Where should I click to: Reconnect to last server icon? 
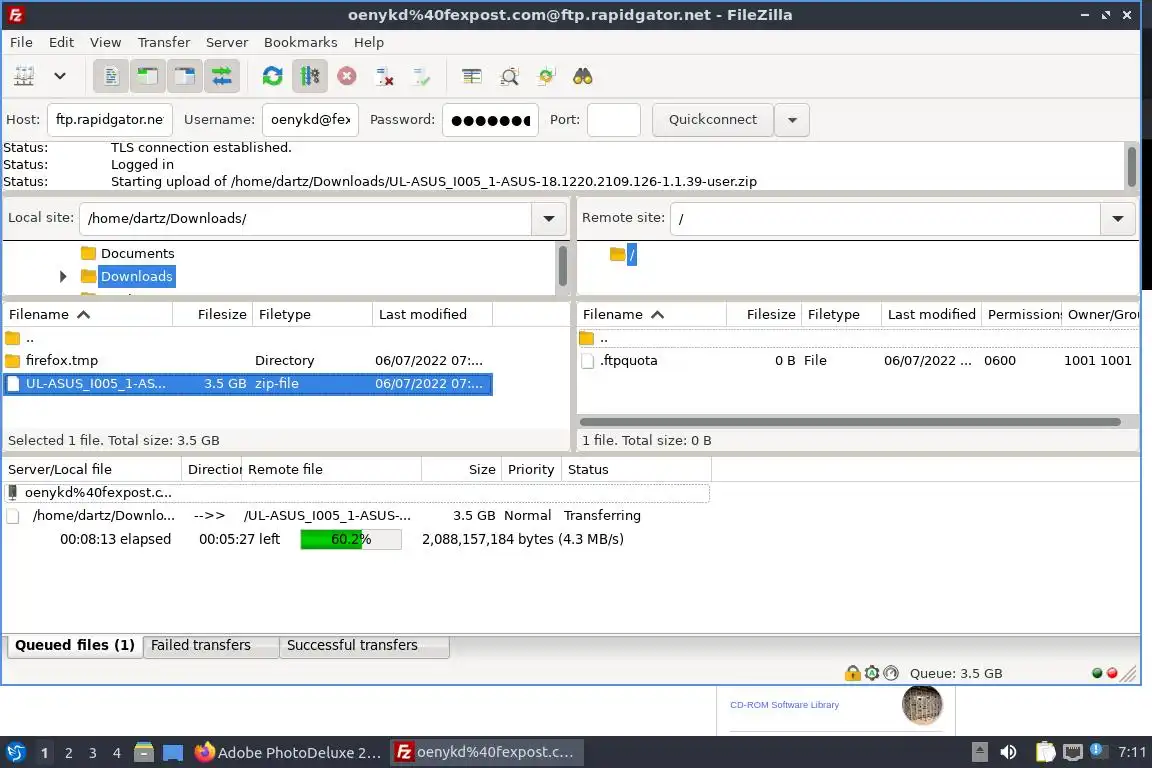click(421, 76)
